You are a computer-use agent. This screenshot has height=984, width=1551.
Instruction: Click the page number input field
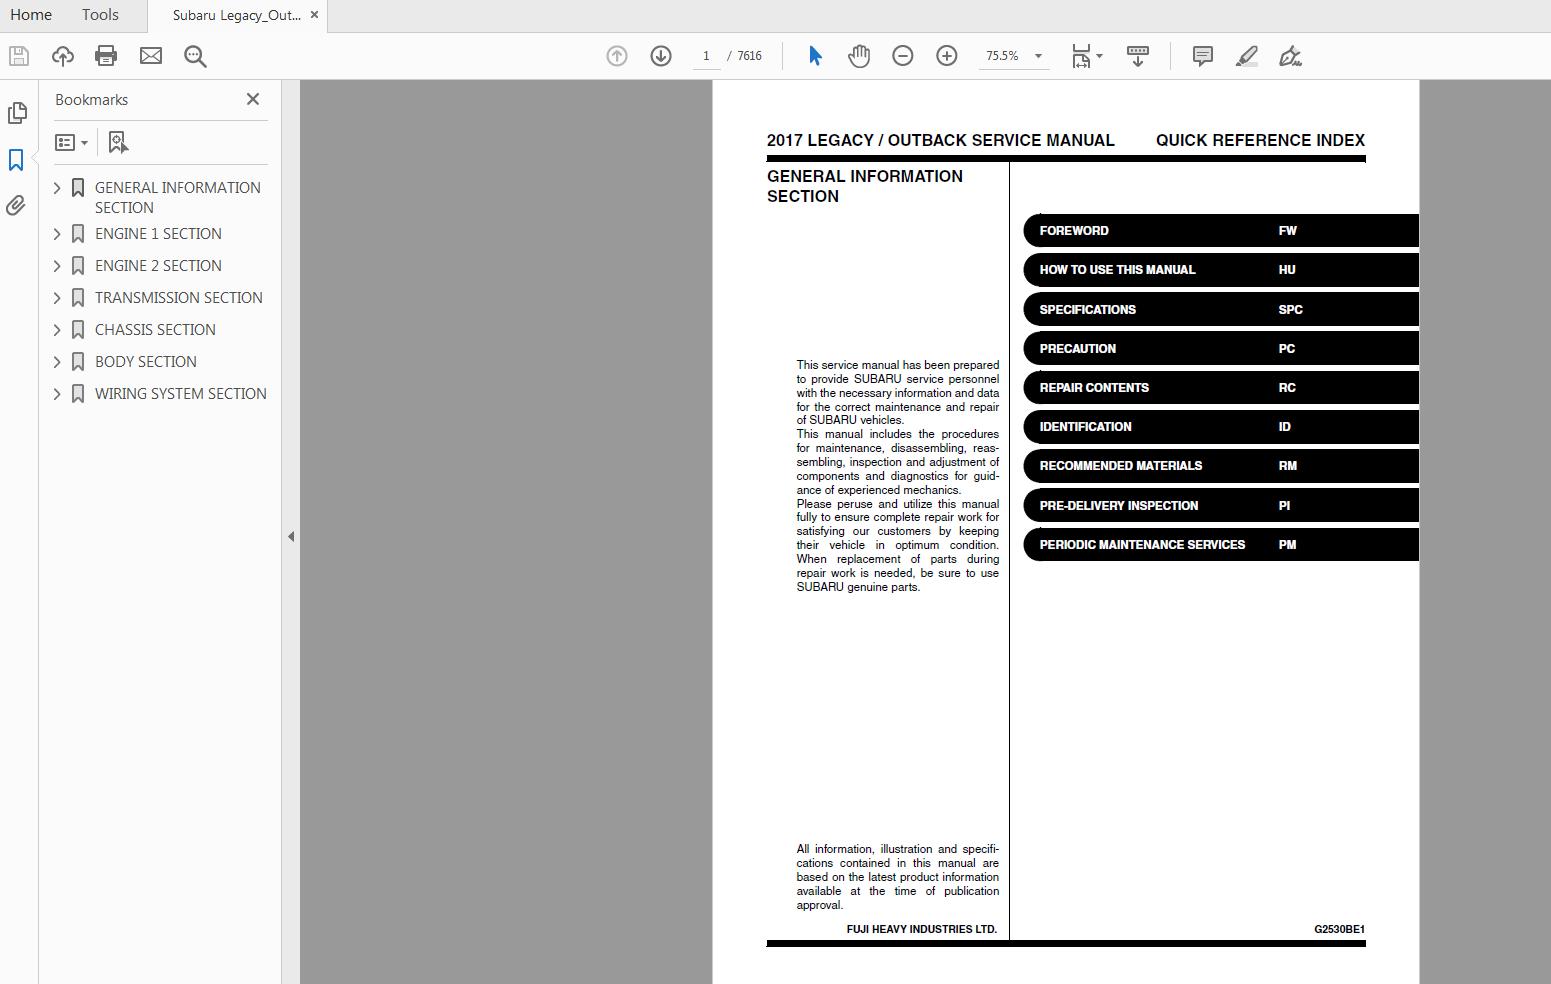click(706, 56)
